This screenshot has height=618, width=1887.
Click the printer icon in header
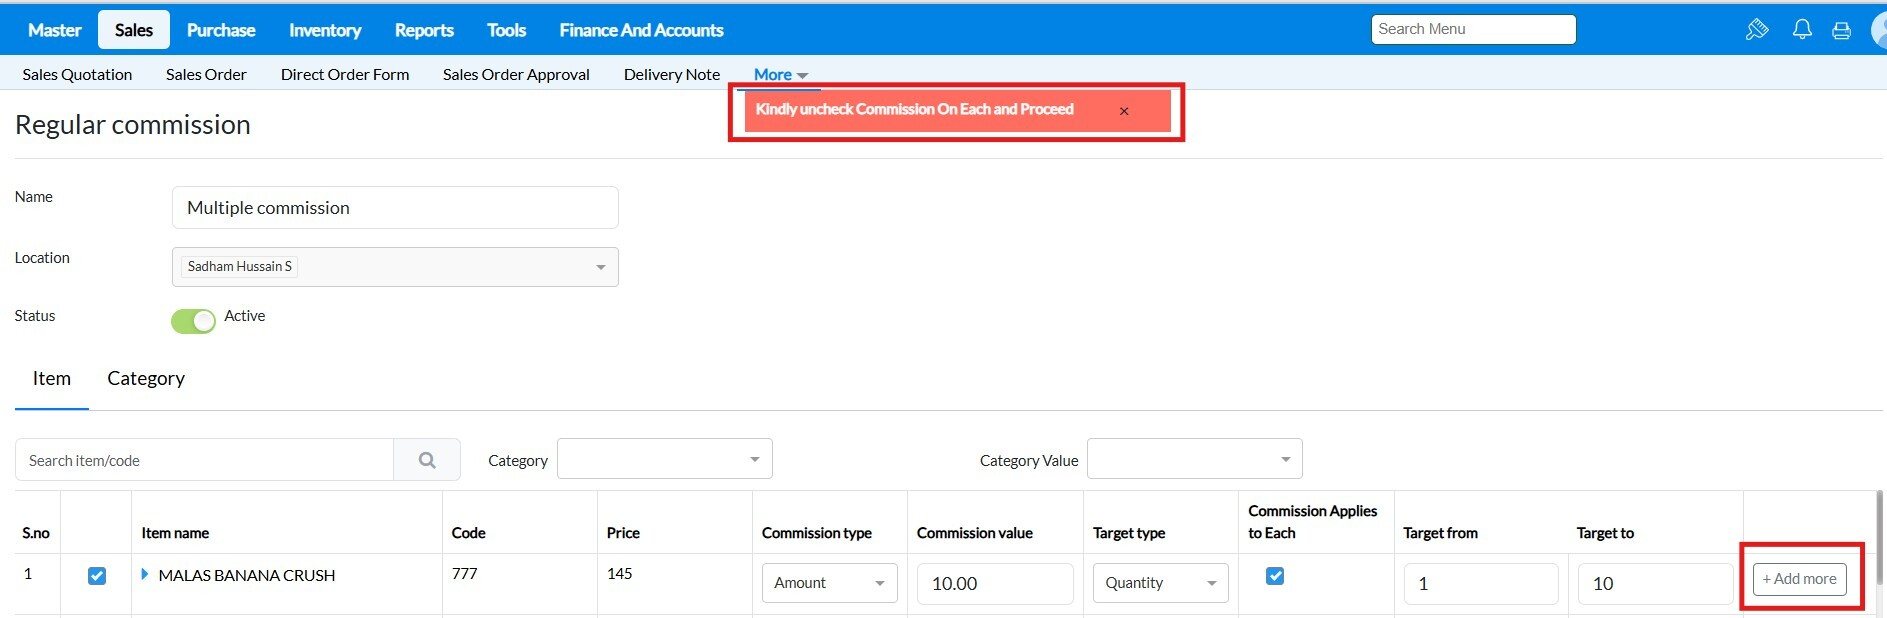1841,31
